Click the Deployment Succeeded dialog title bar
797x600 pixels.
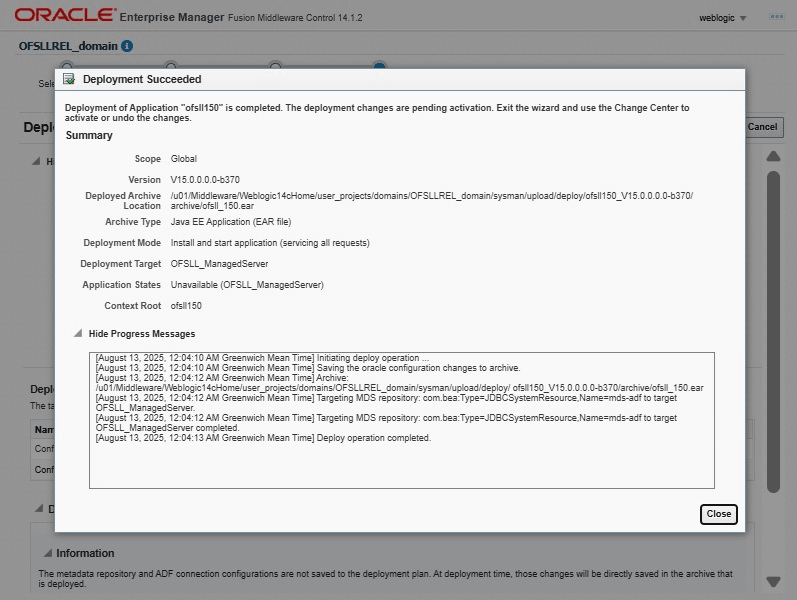pos(400,79)
